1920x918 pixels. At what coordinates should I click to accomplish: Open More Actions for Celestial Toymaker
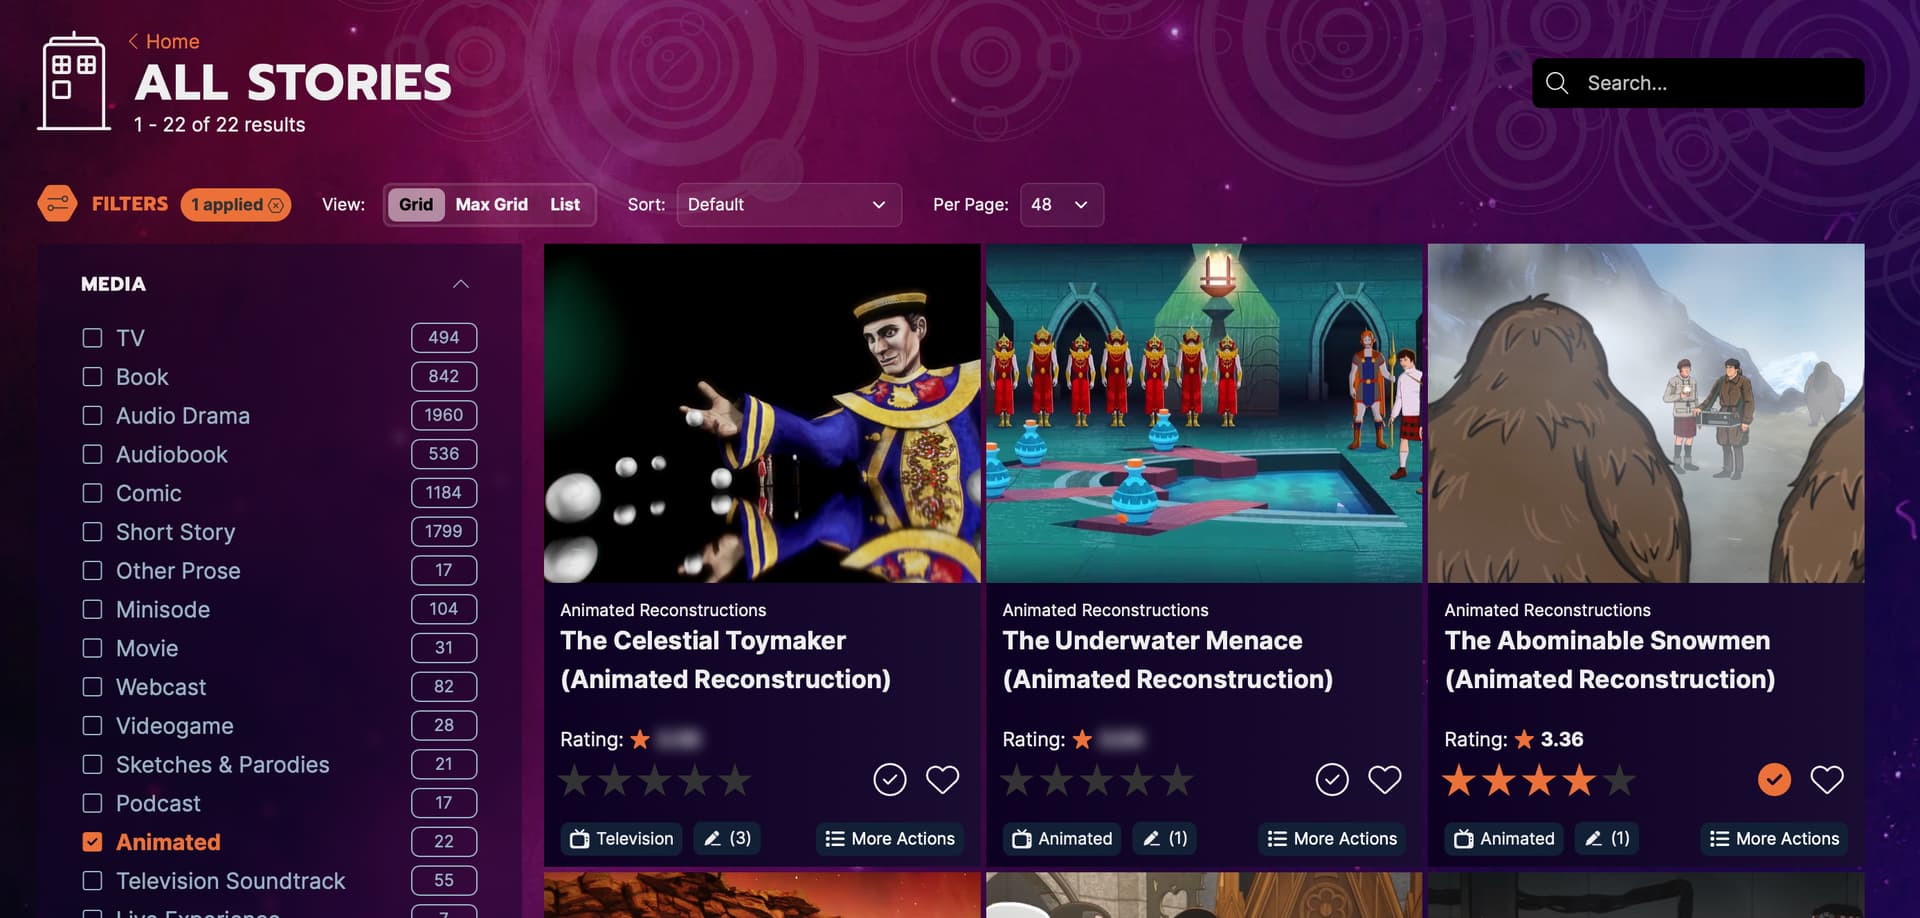coord(890,839)
